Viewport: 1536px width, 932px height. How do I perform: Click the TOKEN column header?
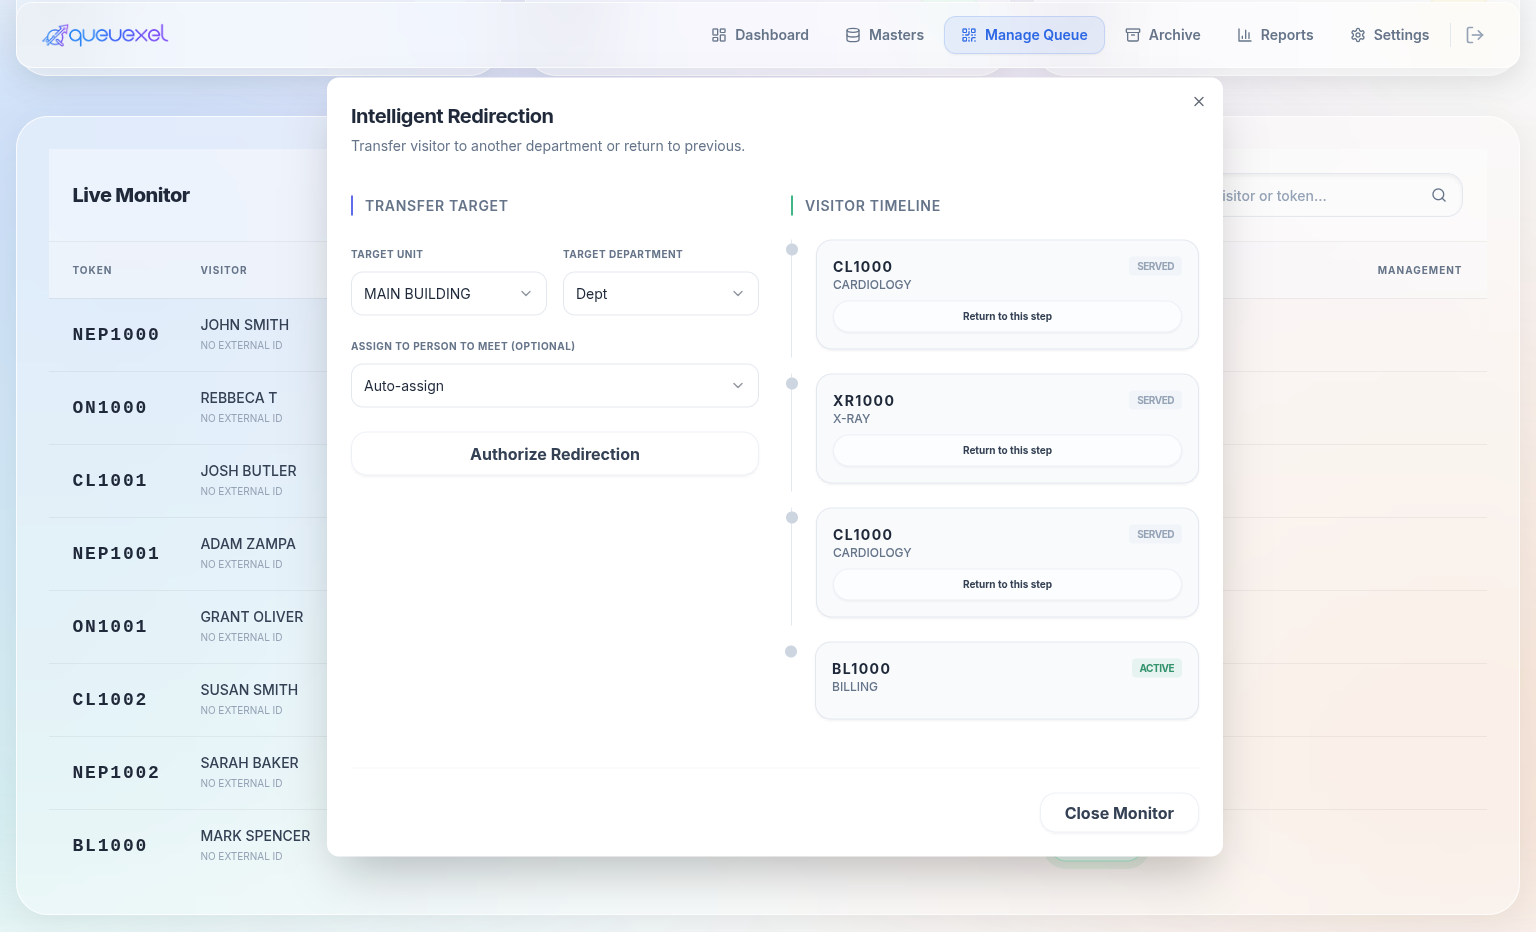[92, 270]
